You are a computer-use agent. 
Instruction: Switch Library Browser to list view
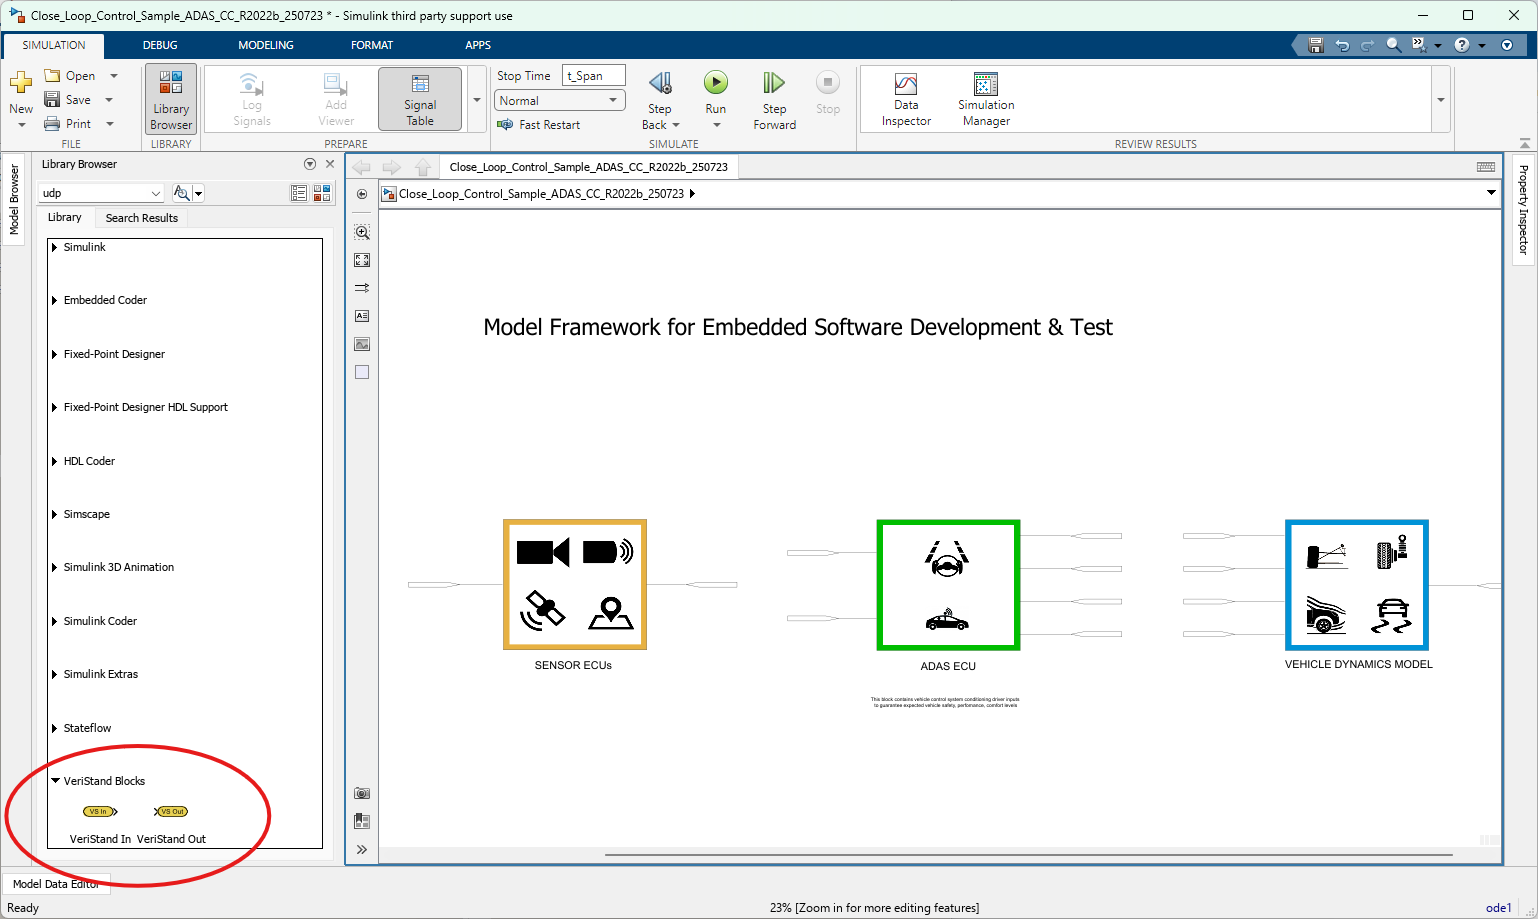(x=298, y=192)
